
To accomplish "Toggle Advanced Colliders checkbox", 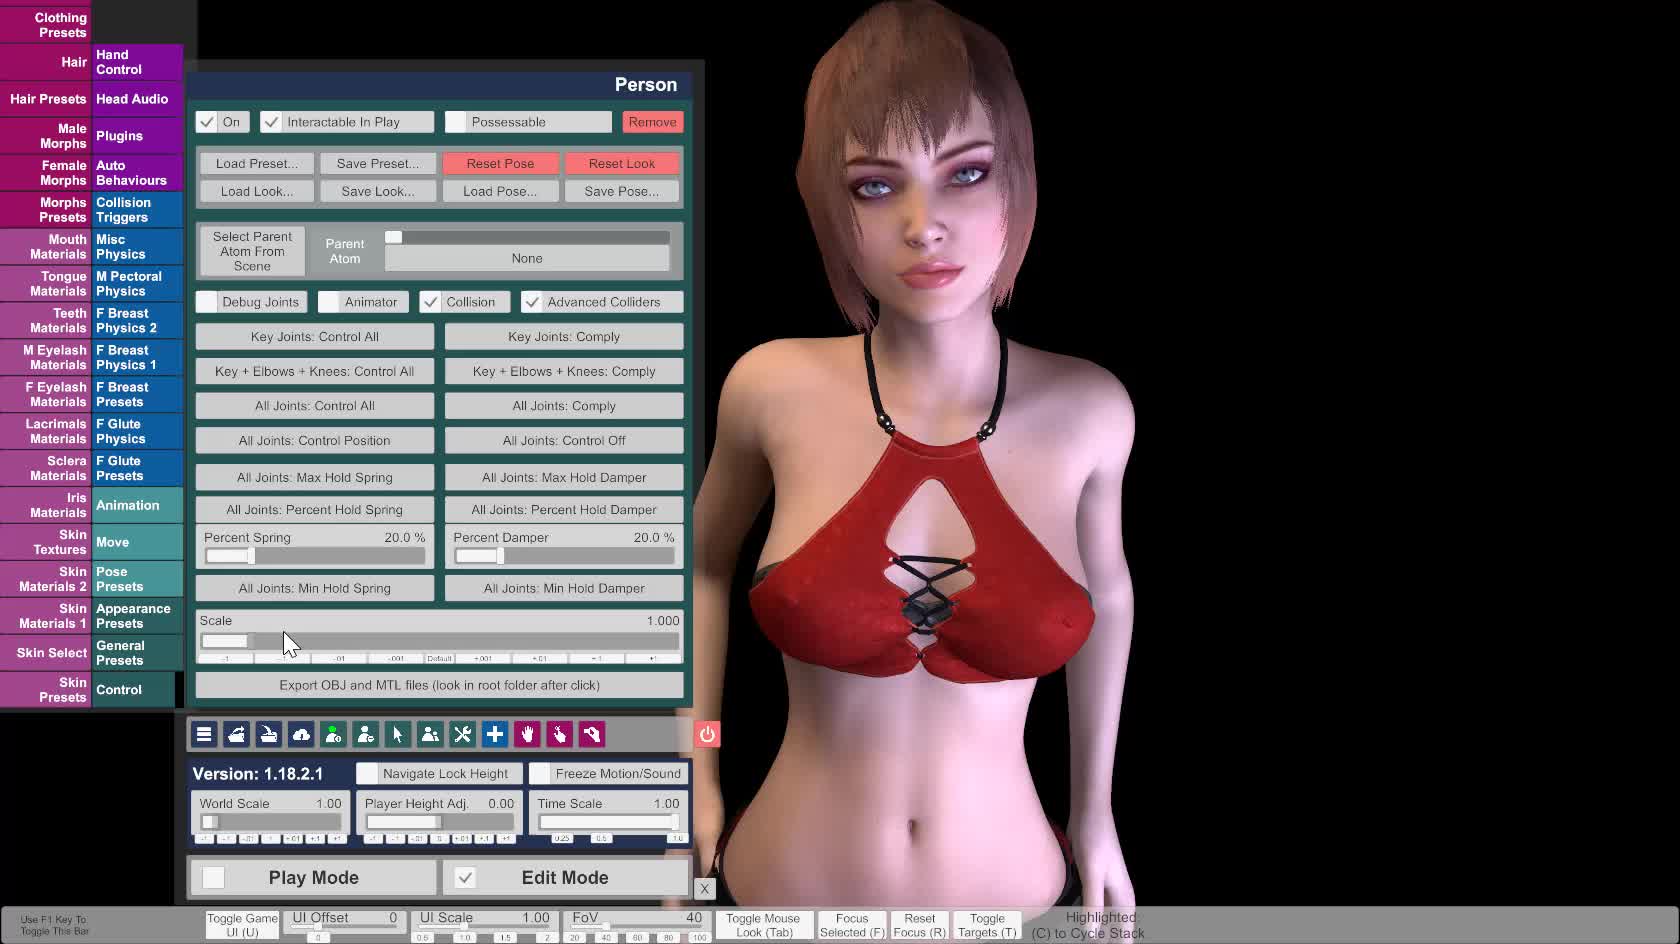I will [x=532, y=302].
